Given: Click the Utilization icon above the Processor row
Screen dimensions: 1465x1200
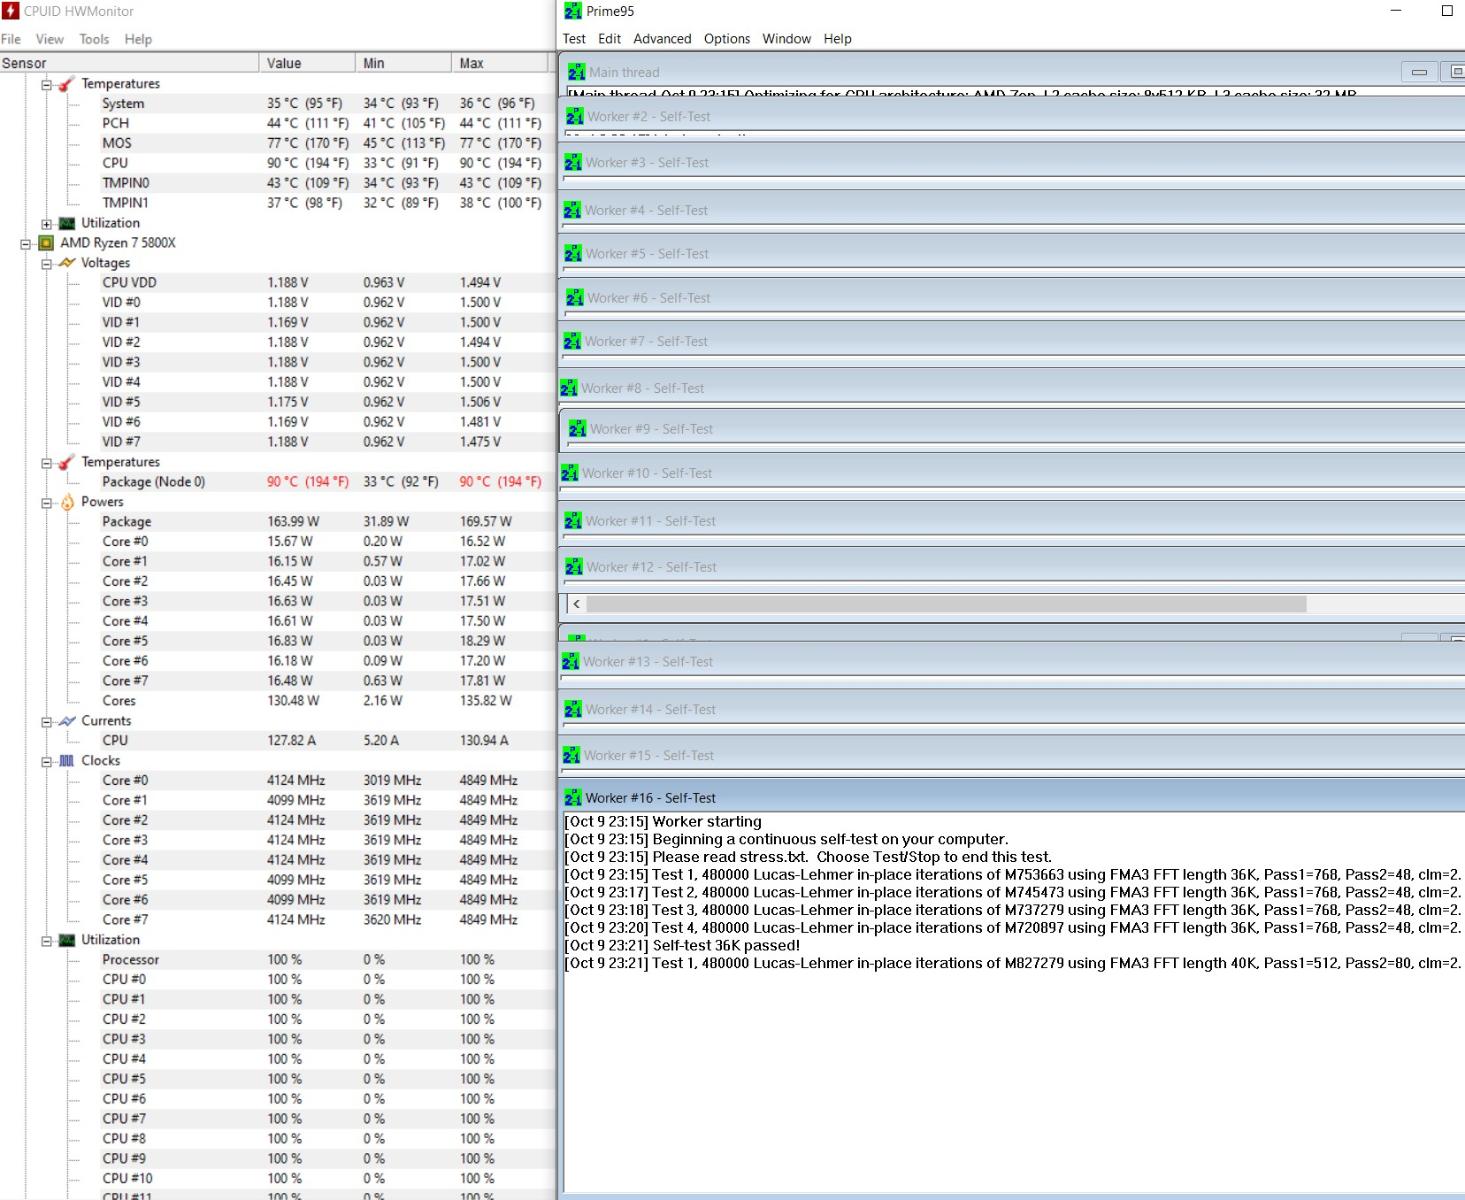Looking at the screenshot, I should click(67, 940).
